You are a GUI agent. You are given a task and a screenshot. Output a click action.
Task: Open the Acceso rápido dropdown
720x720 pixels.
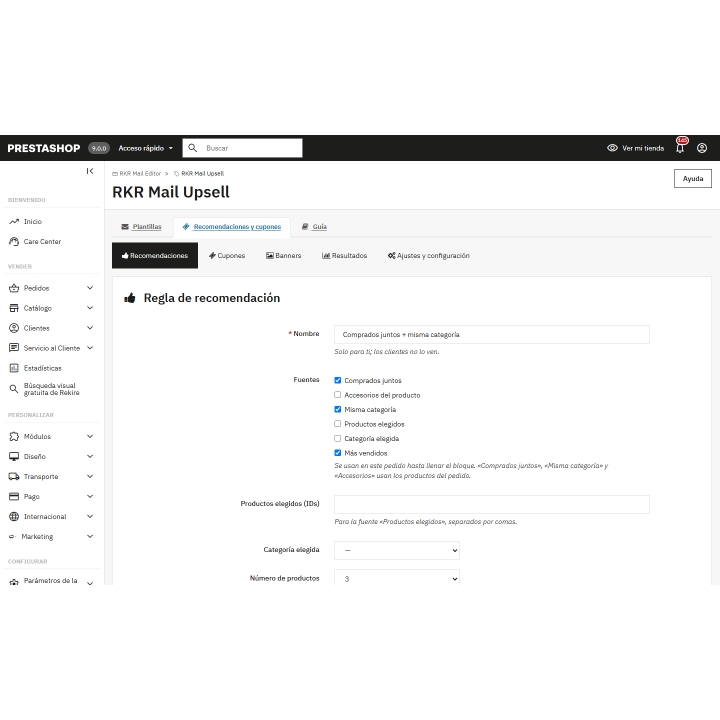click(146, 148)
